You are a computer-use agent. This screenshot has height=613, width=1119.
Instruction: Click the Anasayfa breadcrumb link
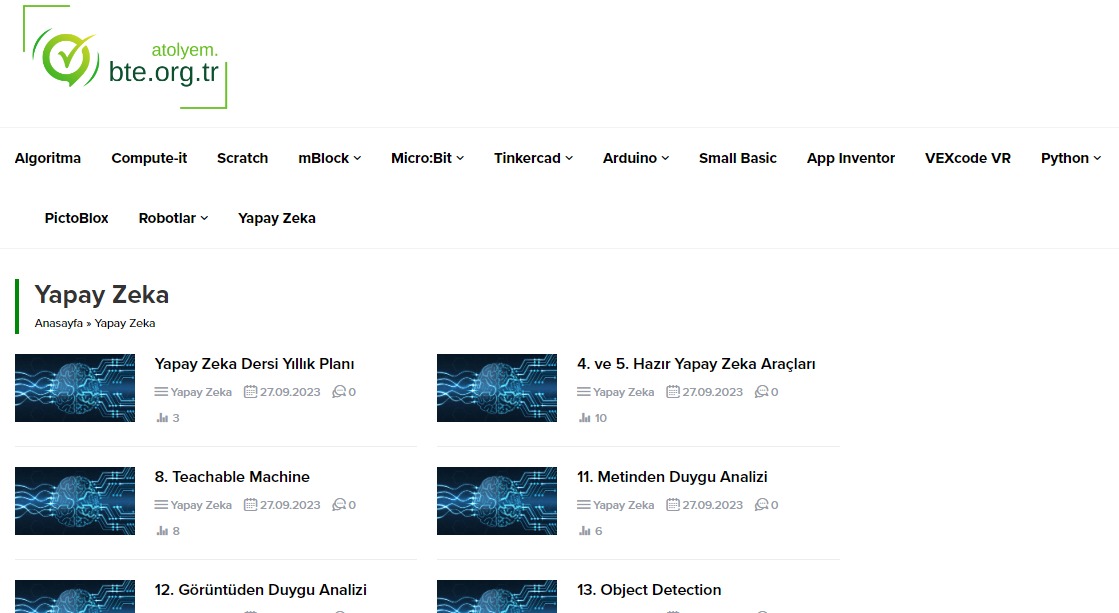tap(59, 323)
